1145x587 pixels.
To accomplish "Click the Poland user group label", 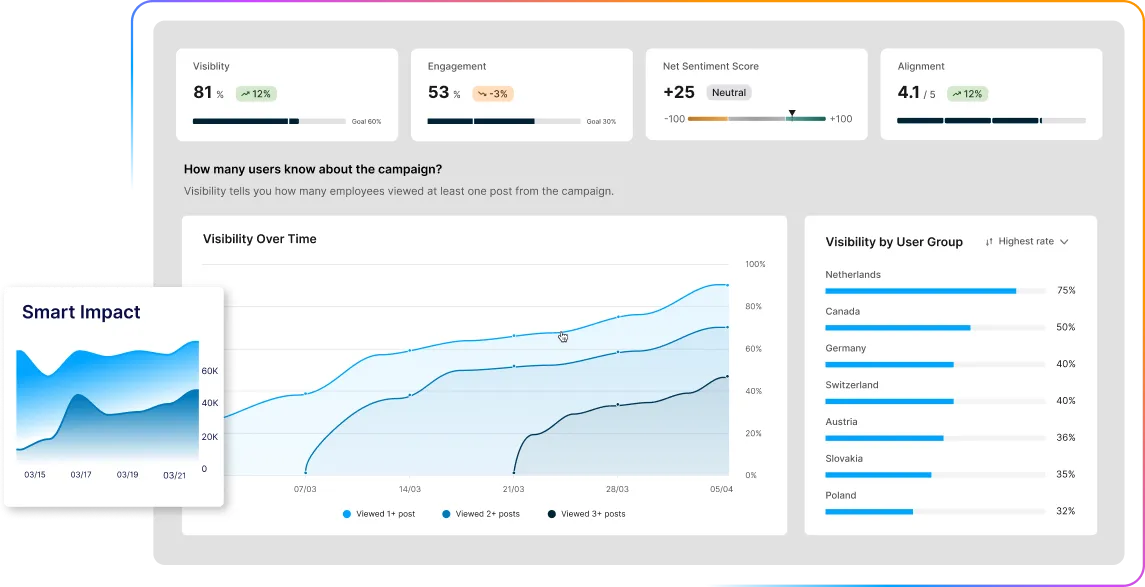I will (x=840, y=495).
